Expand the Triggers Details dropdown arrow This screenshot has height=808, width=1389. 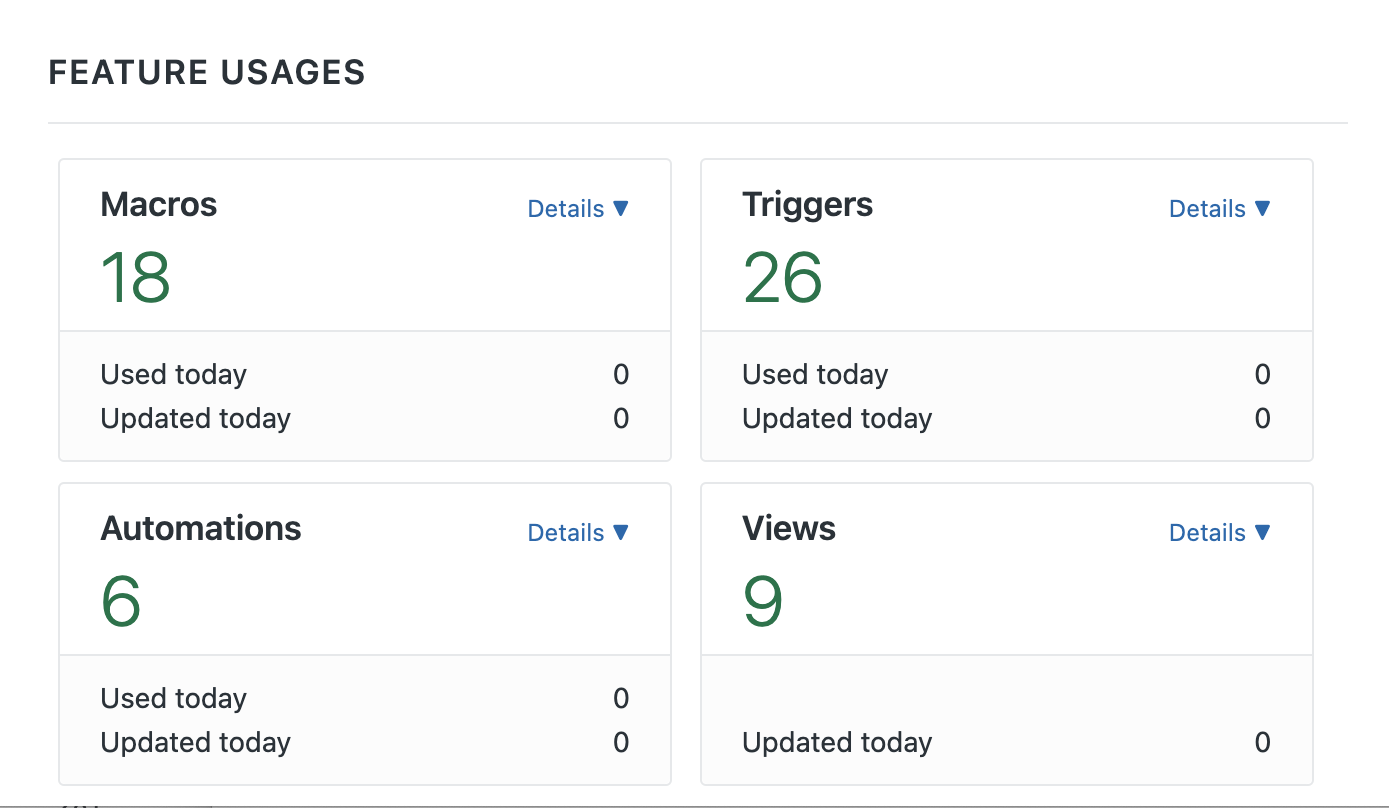click(1262, 208)
